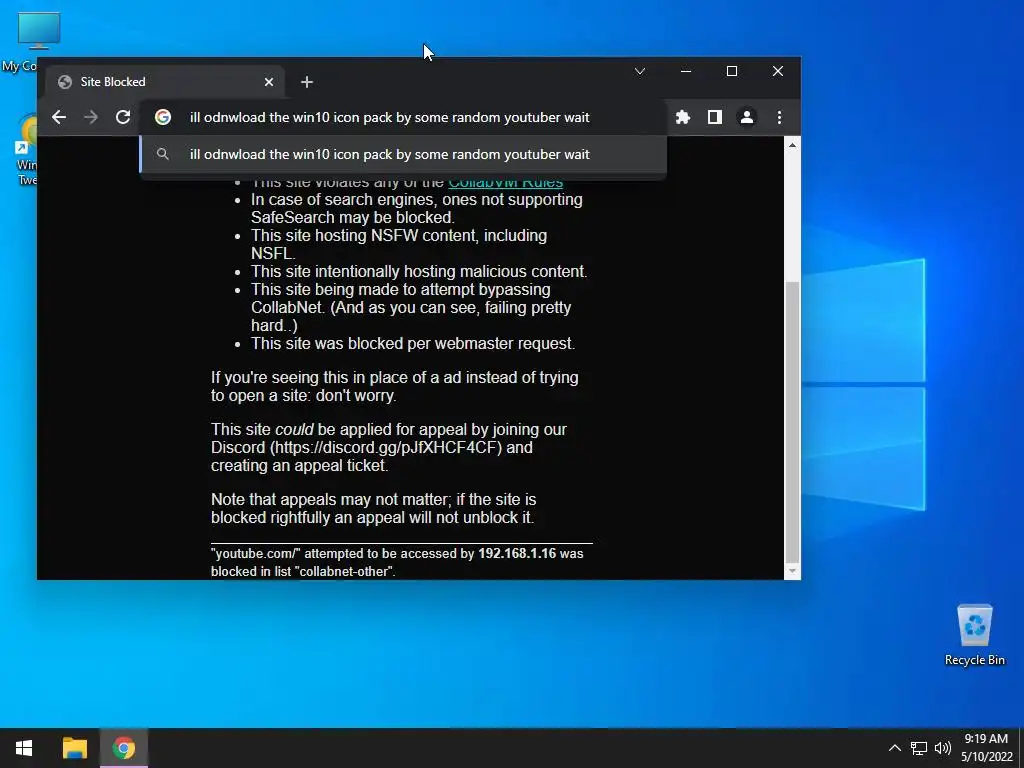Show hidden system tray icons

pyautogui.click(x=895, y=748)
